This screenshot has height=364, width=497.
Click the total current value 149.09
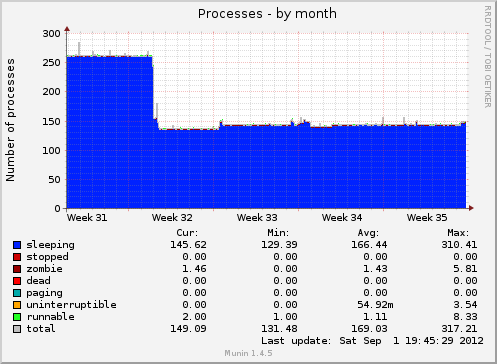pos(188,329)
